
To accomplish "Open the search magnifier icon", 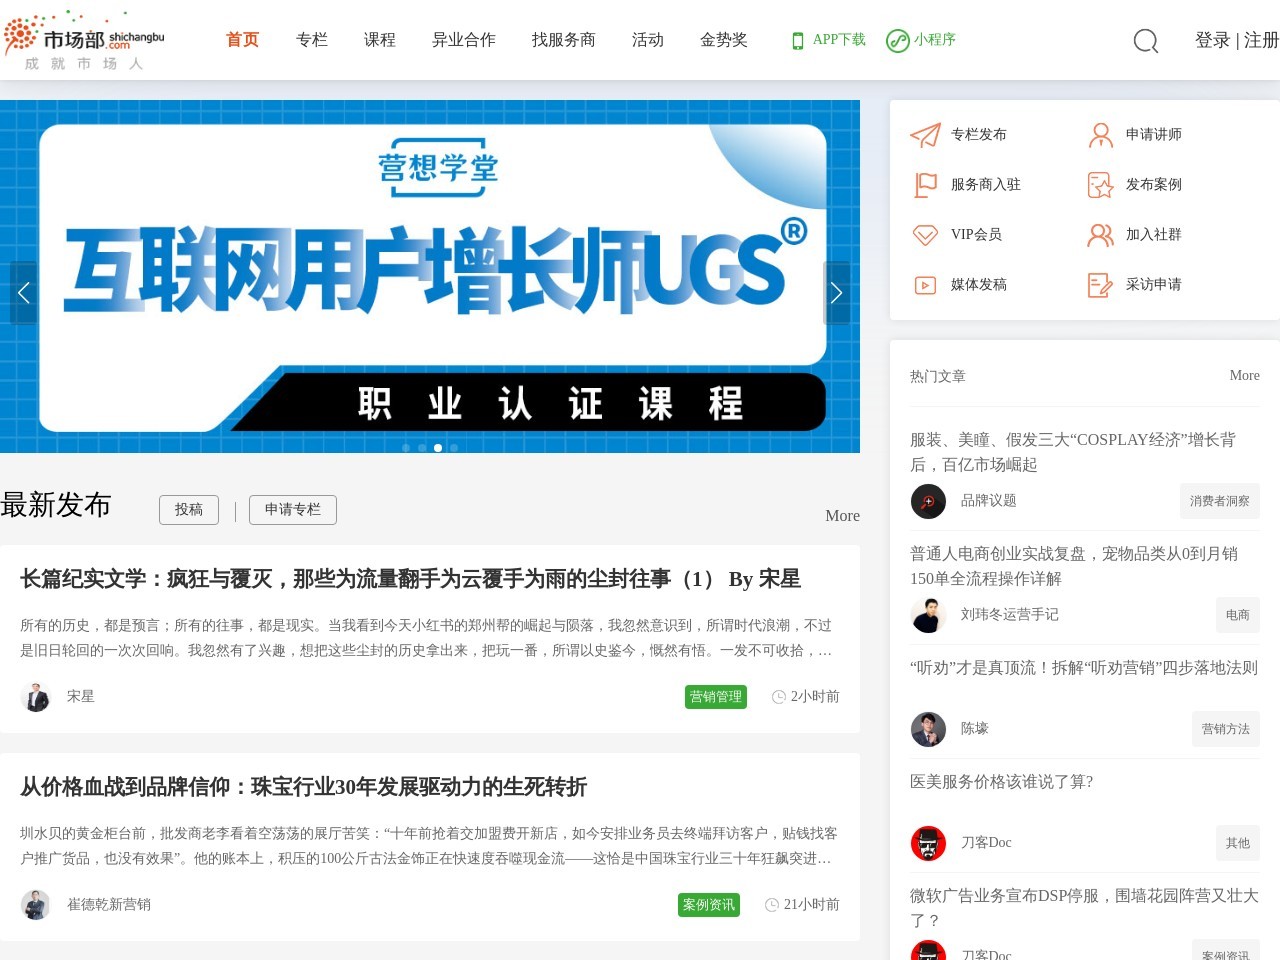I will (x=1145, y=41).
